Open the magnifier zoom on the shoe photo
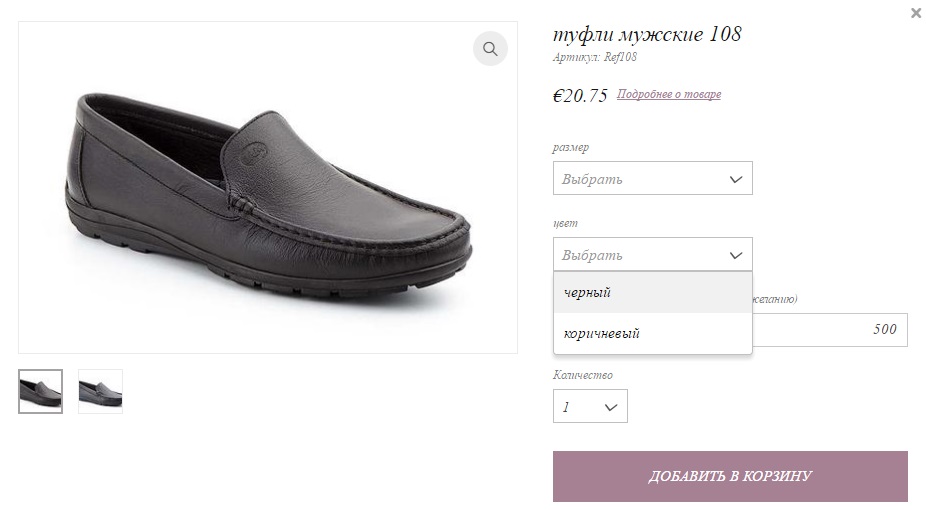 (x=490, y=48)
